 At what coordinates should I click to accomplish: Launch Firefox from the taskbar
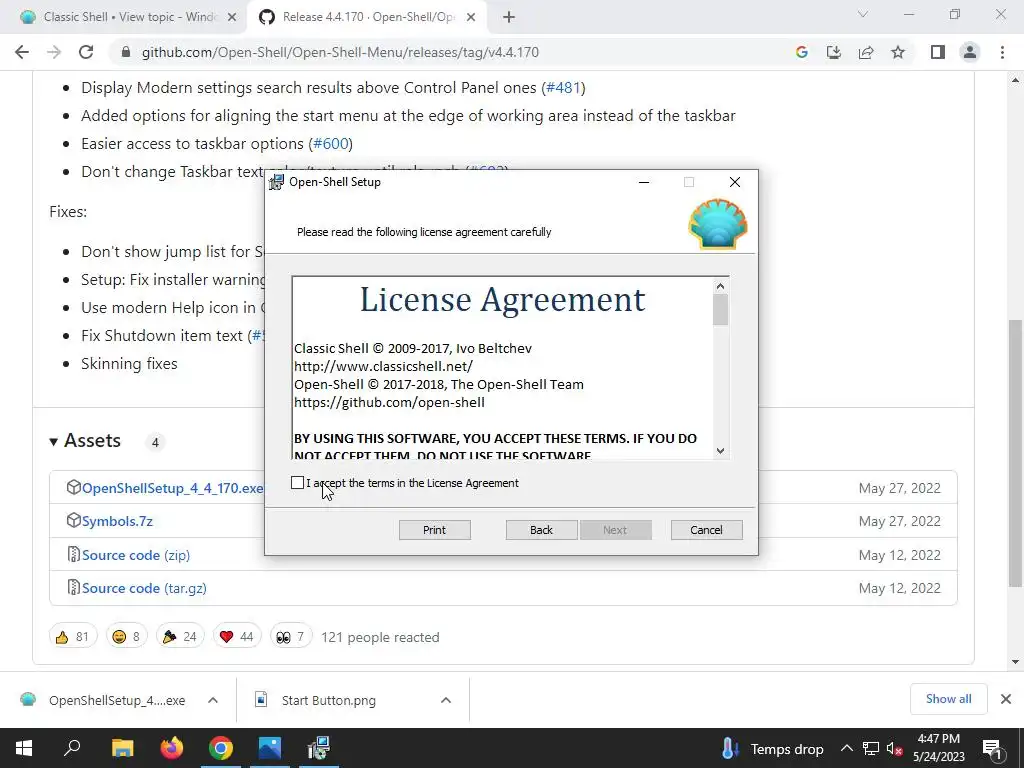click(172, 748)
